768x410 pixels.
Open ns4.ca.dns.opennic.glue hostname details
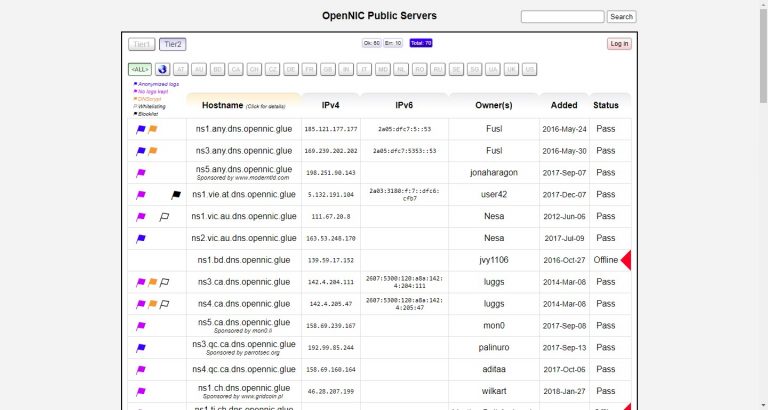[x=244, y=304]
